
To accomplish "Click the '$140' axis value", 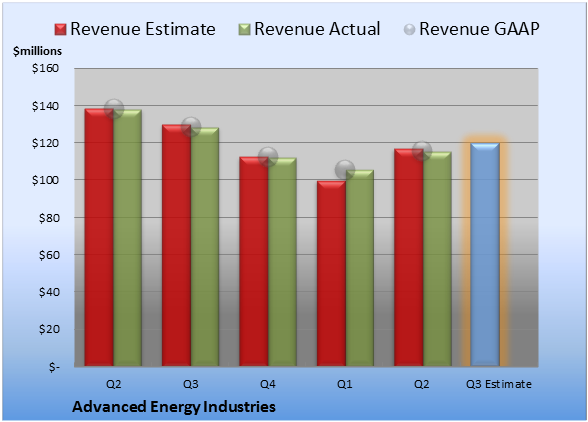I will 45,106.
